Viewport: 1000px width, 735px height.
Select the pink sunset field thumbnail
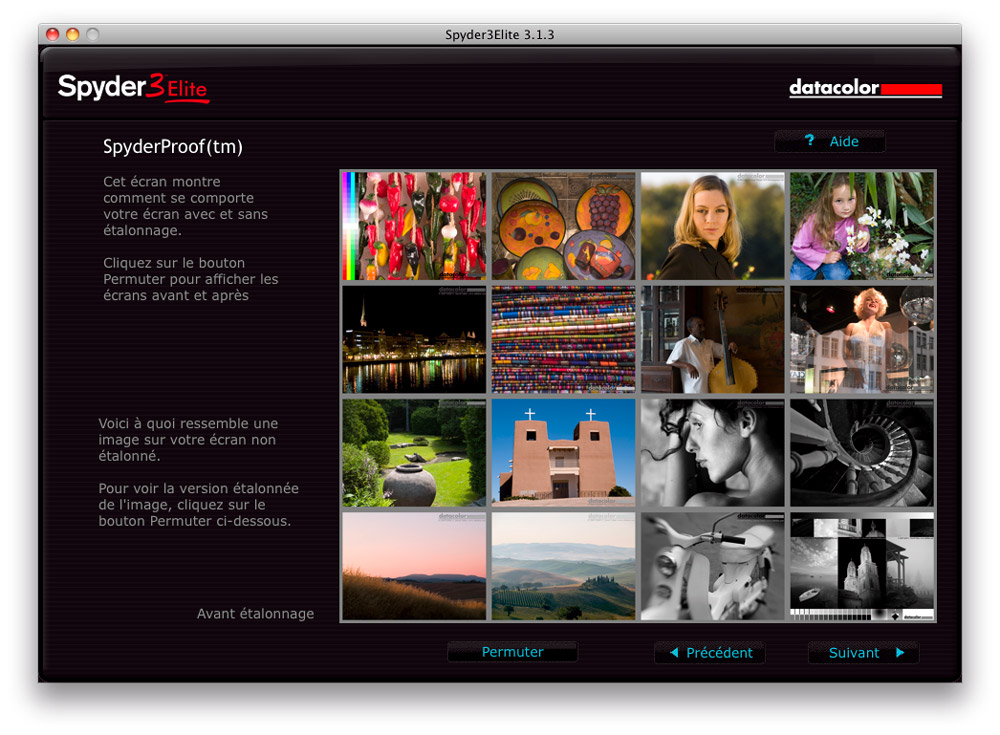[414, 567]
